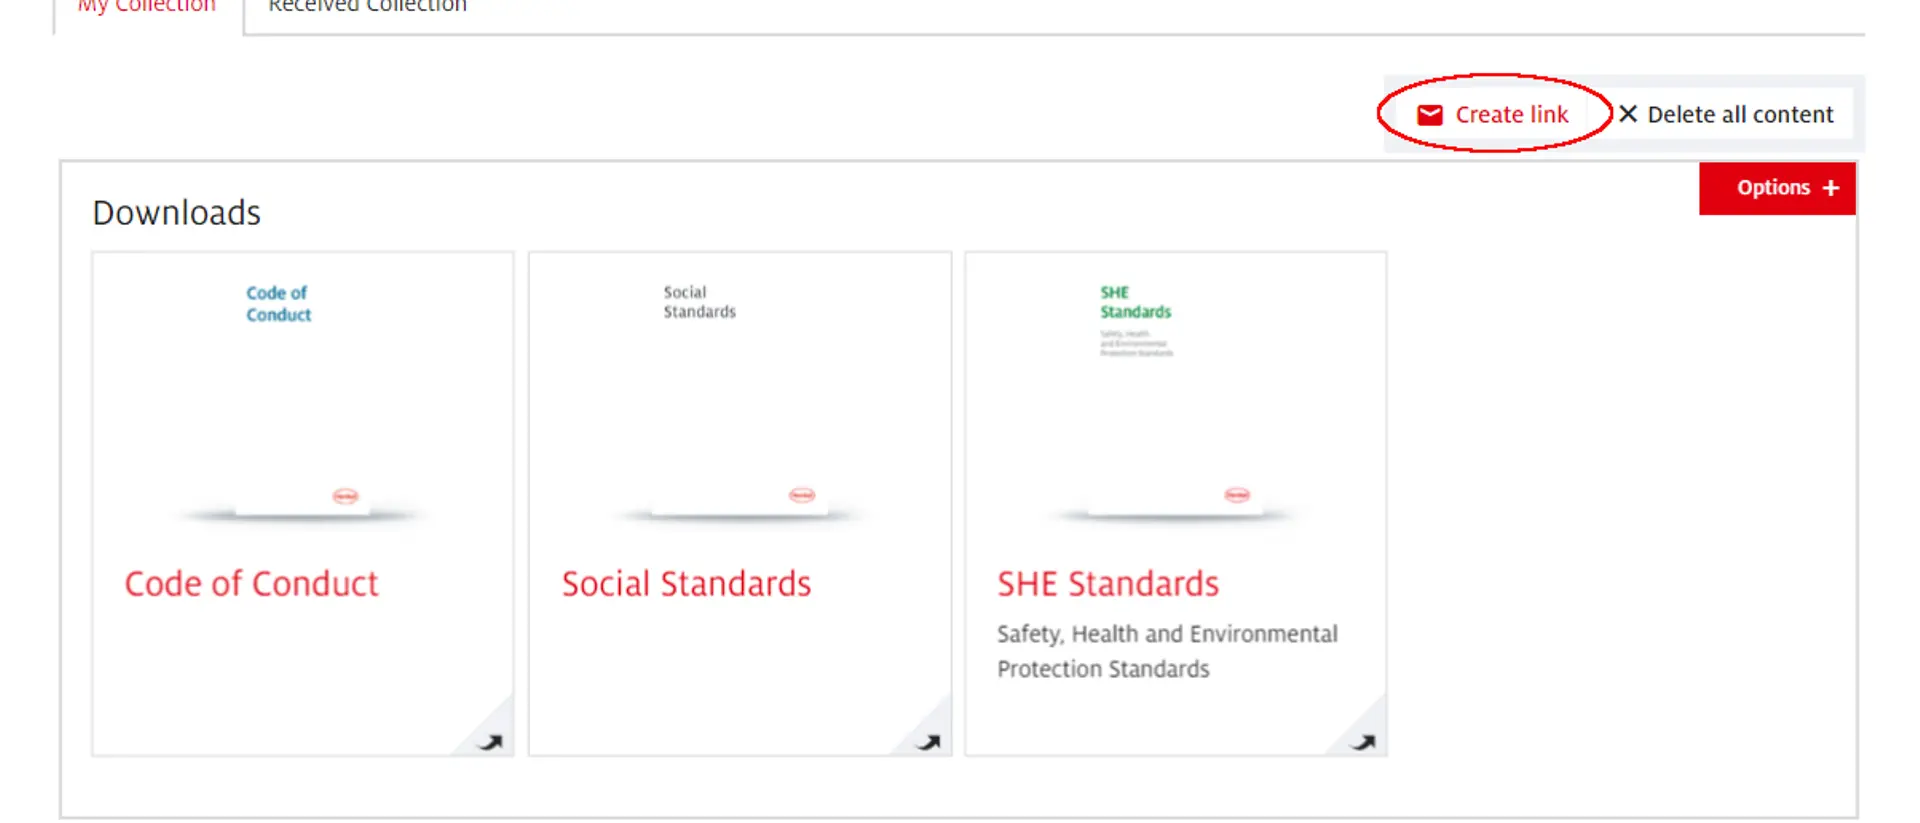
Task: Click the Code of Conduct cover thumbnail
Action: point(302,400)
